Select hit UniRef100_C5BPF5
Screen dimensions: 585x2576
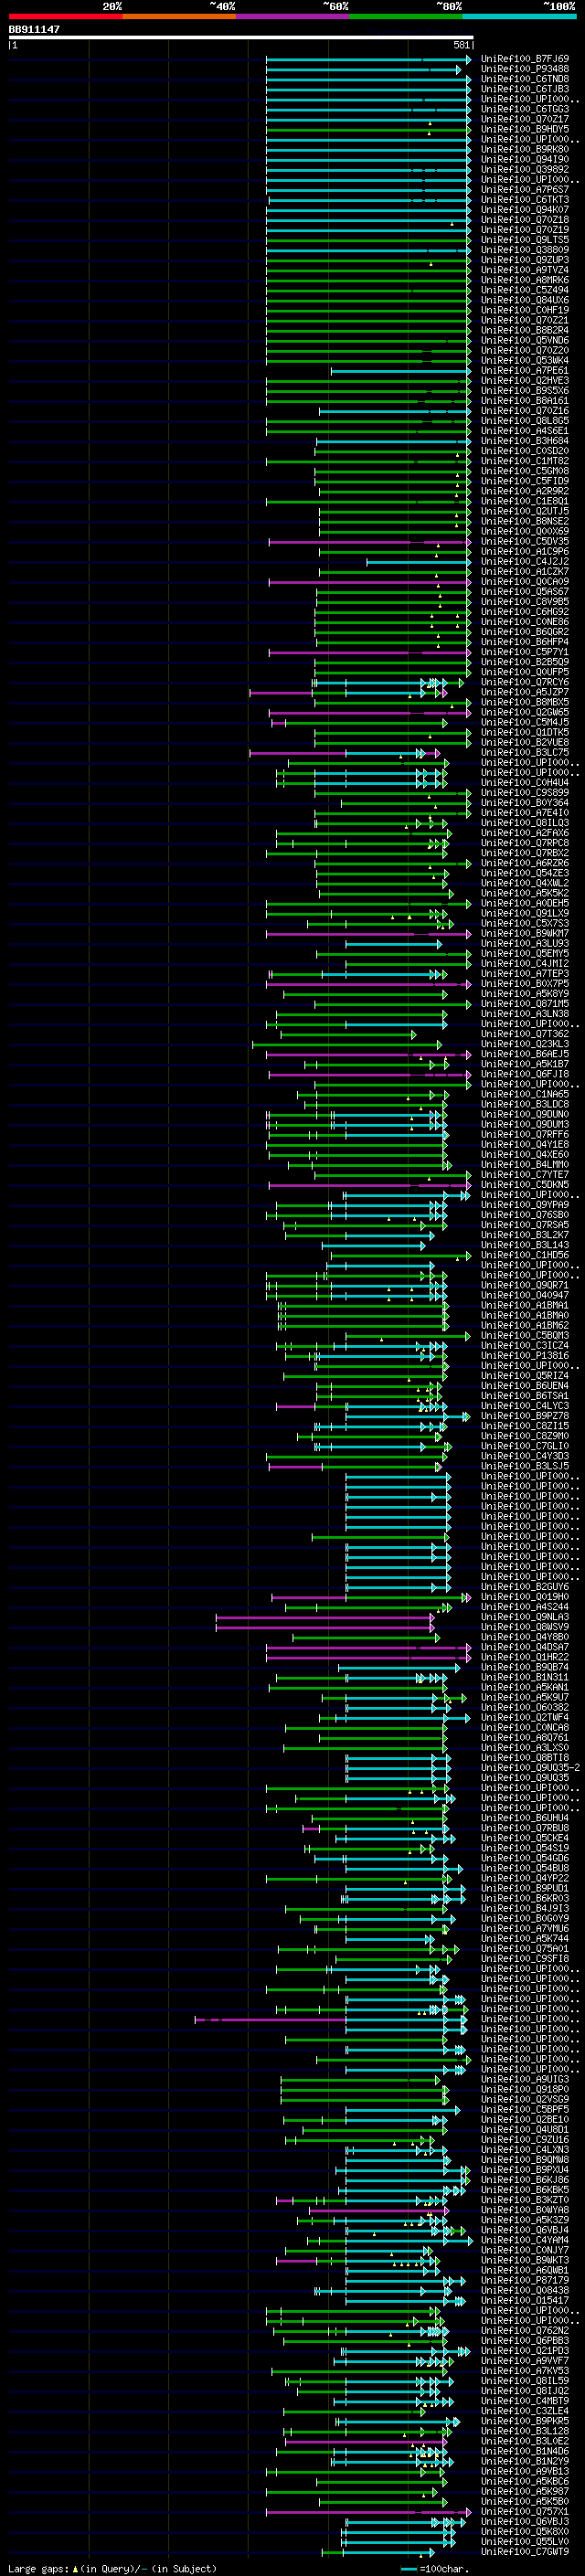[x=525, y=2109]
